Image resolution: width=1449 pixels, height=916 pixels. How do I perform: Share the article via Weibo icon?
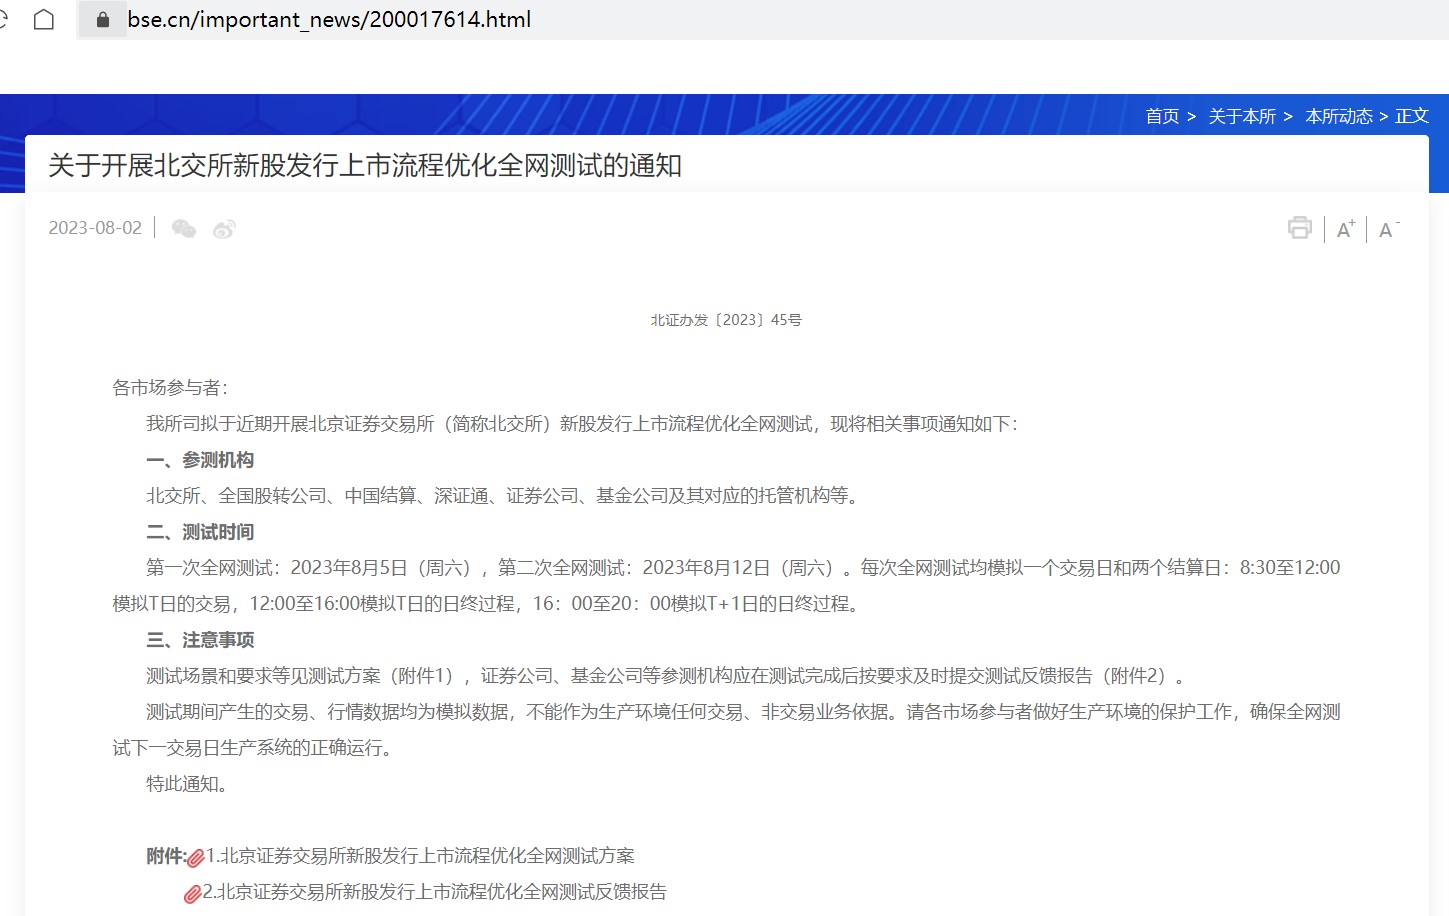(224, 229)
